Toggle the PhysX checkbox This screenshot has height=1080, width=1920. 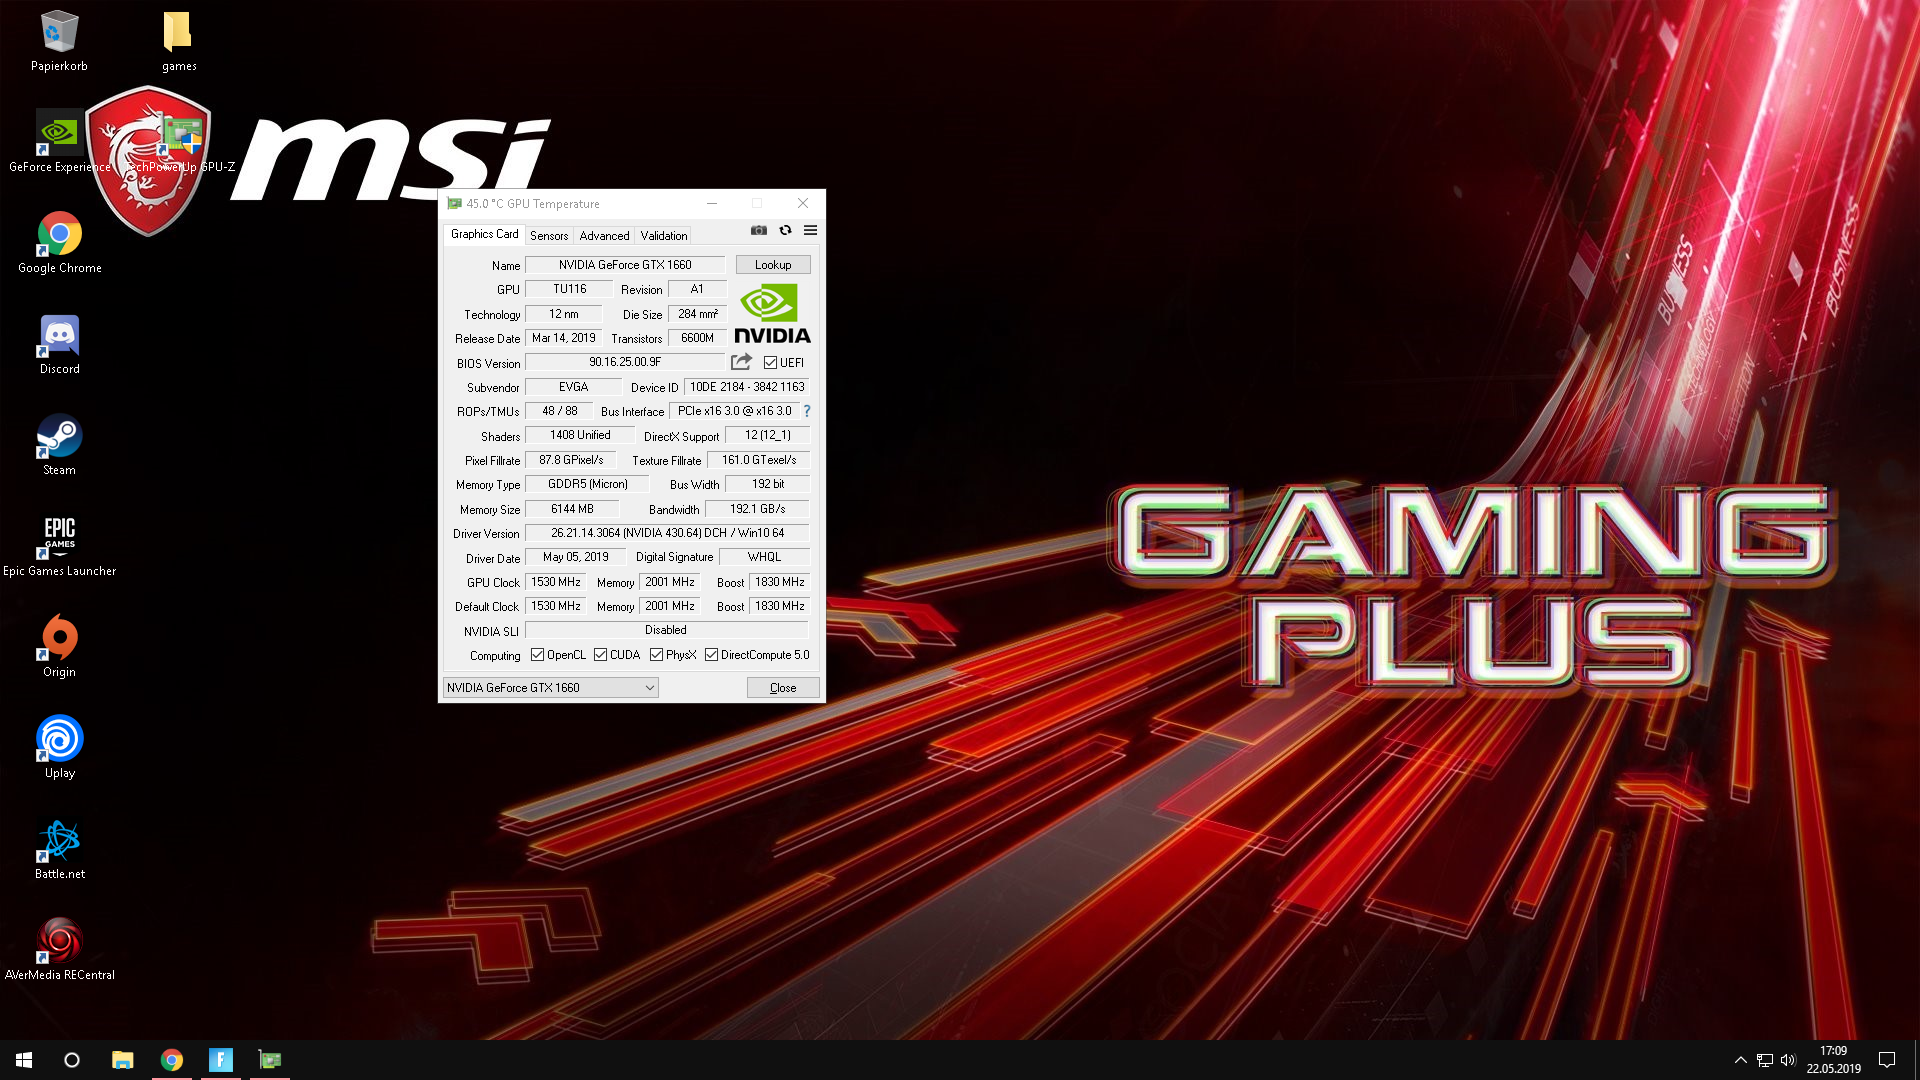[656, 655]
